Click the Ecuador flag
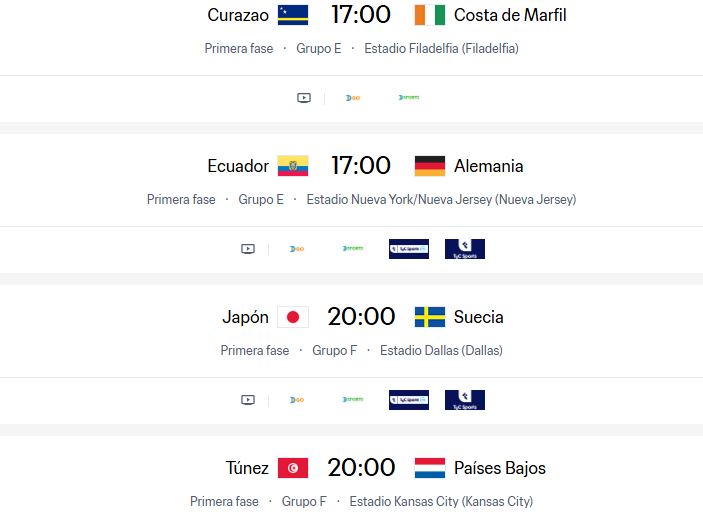703x514 pixels. [293, 166]
